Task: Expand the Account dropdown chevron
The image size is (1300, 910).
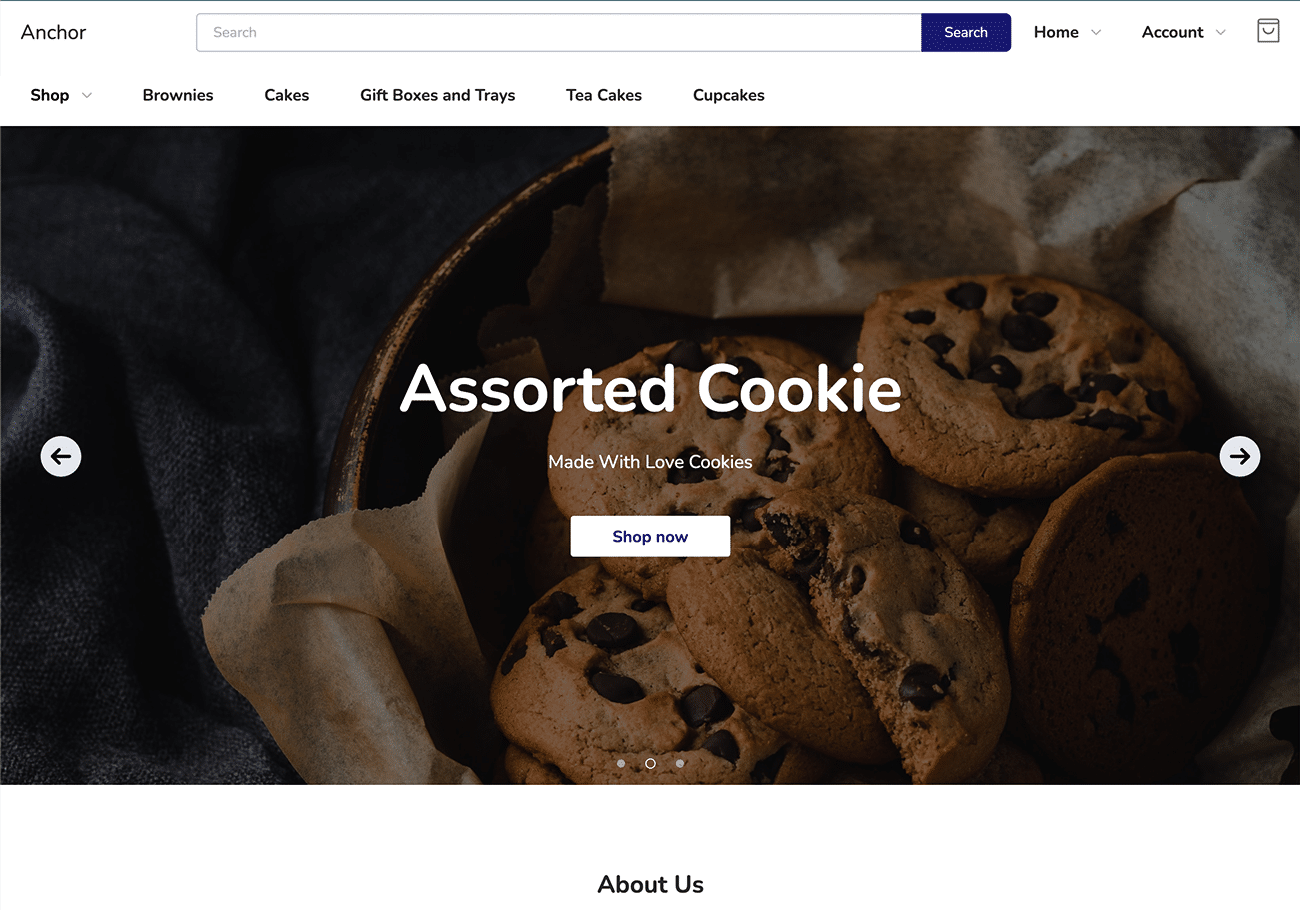Action: [x=1220, y=32]
